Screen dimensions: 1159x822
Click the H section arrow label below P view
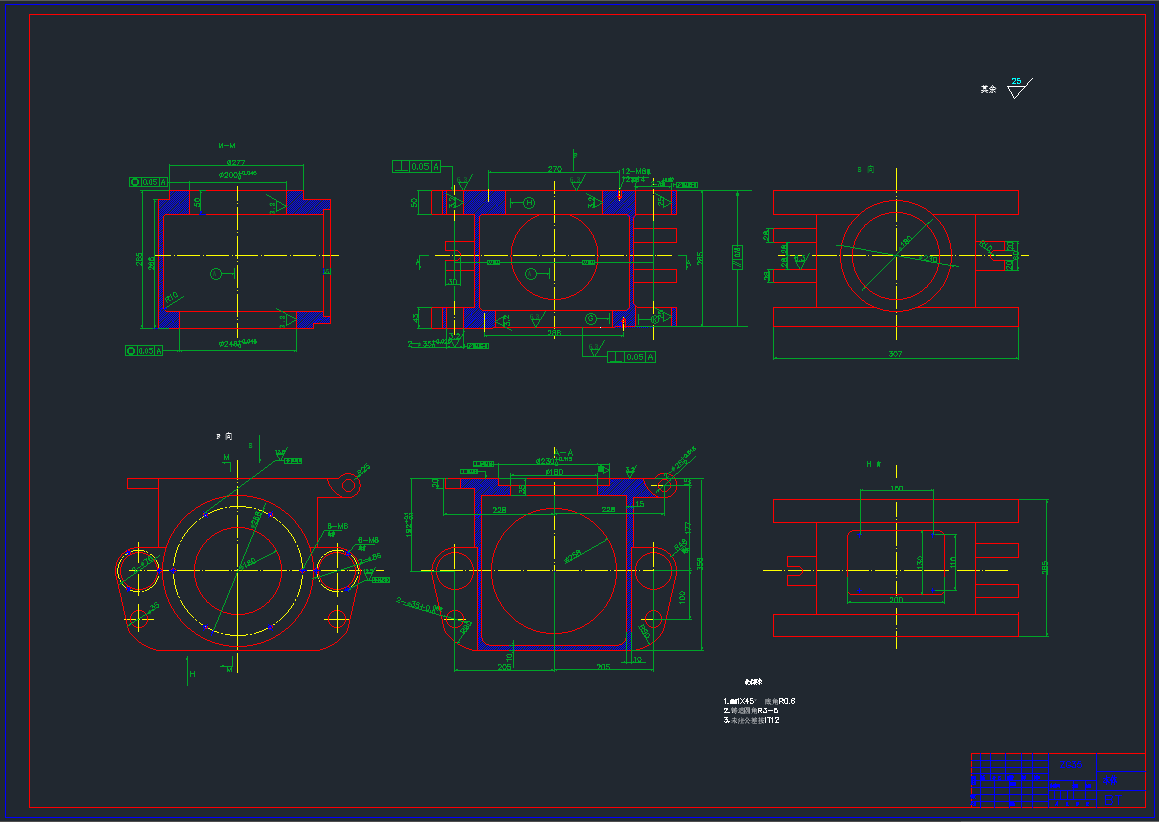tap(192, 675)
